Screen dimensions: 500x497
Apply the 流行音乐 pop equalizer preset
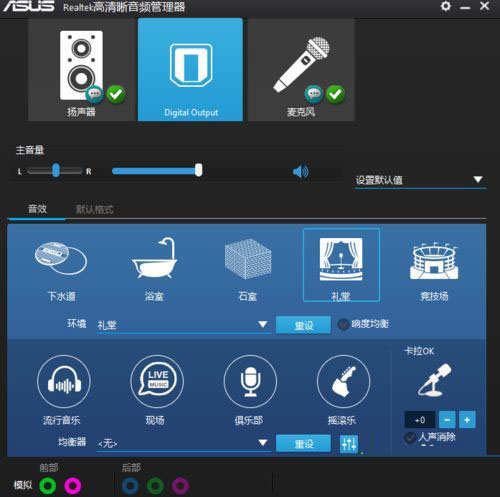pyautogui.click(x=63, y=382)
